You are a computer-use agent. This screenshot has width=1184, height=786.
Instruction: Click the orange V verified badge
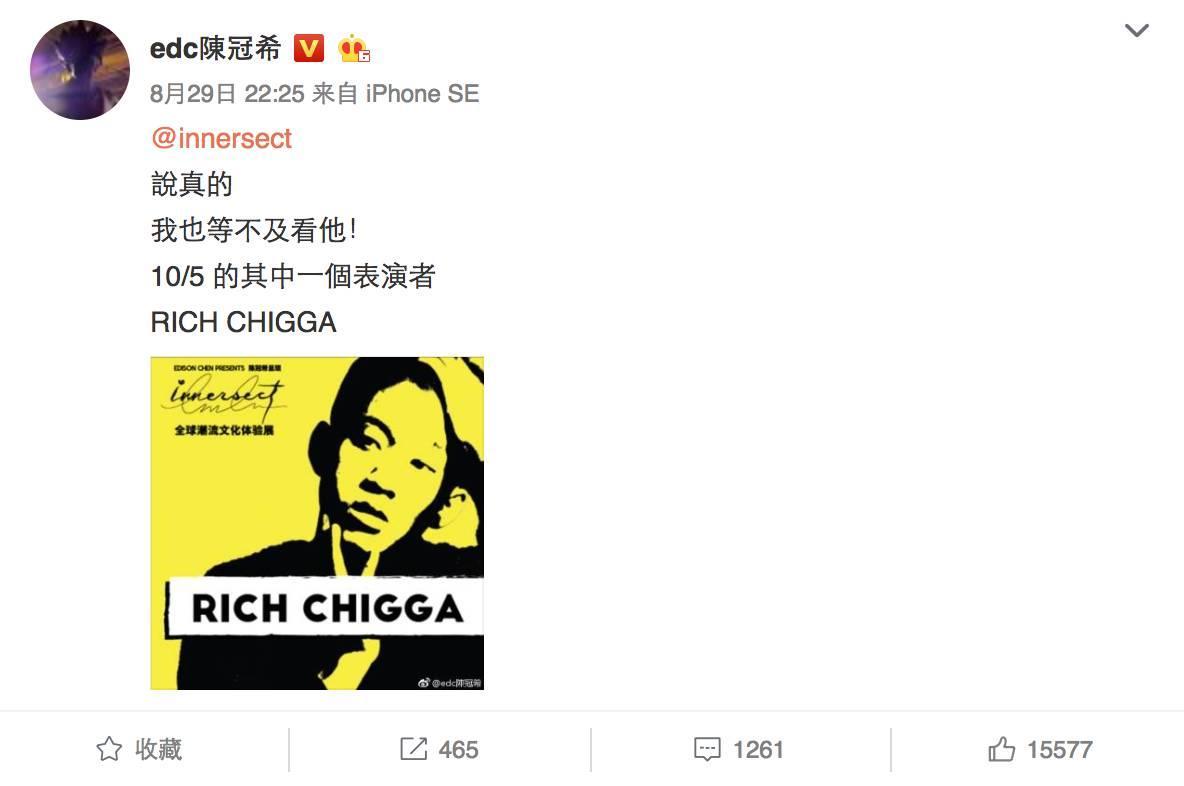point(308,48)
